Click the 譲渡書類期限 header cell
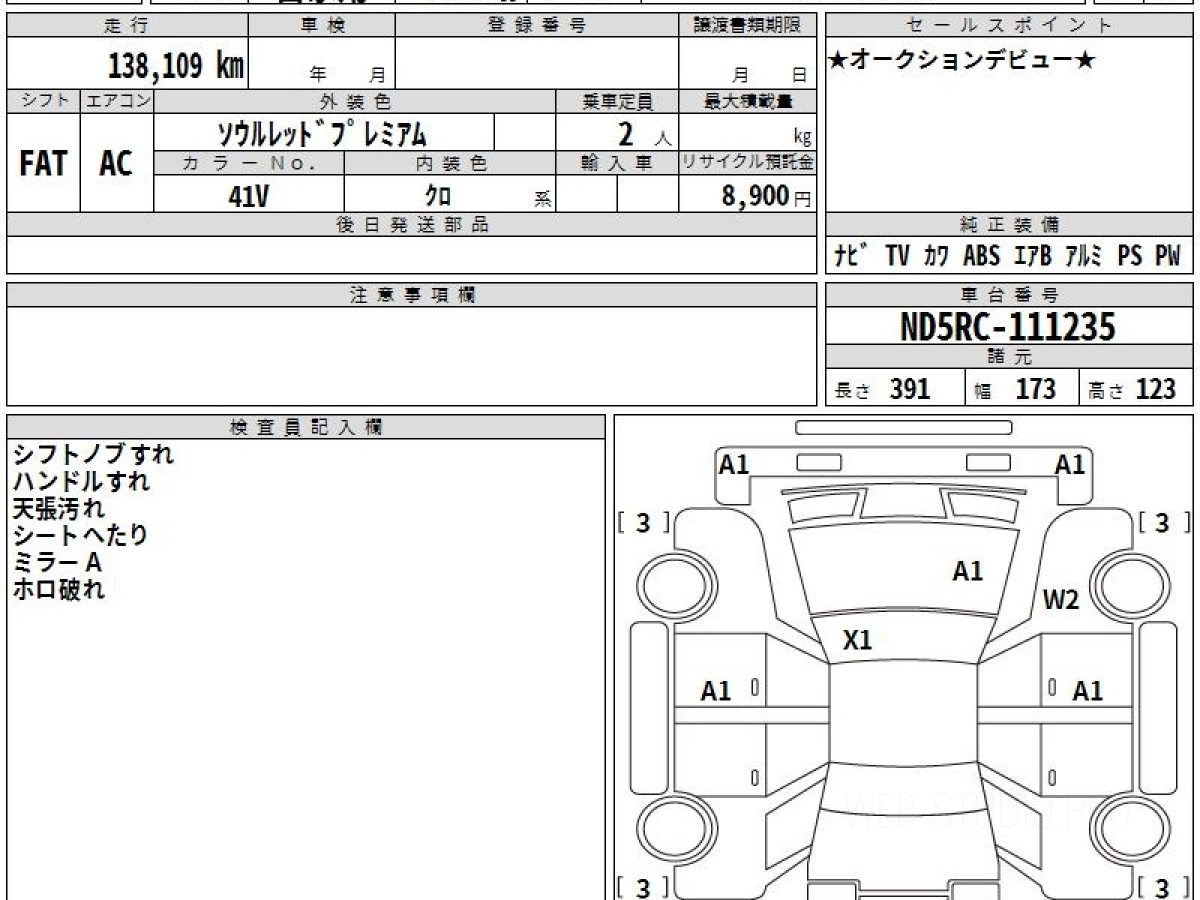Image resolution: width=1200 pixels, height=900 pixels. (x=748, y=26)
